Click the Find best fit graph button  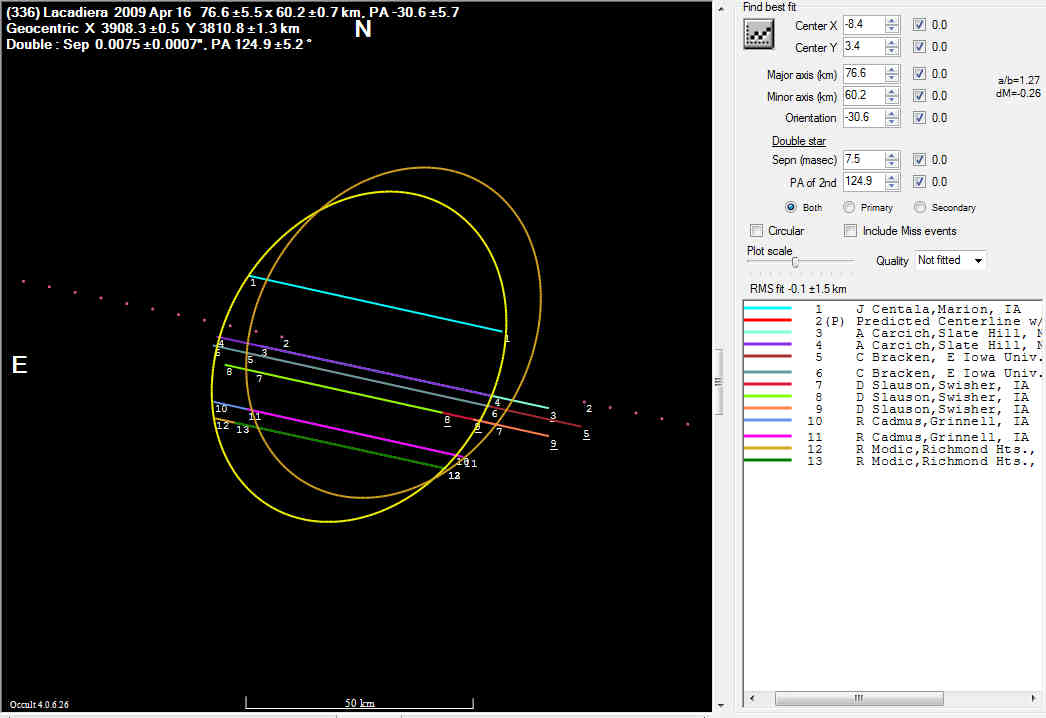(759, 35)
